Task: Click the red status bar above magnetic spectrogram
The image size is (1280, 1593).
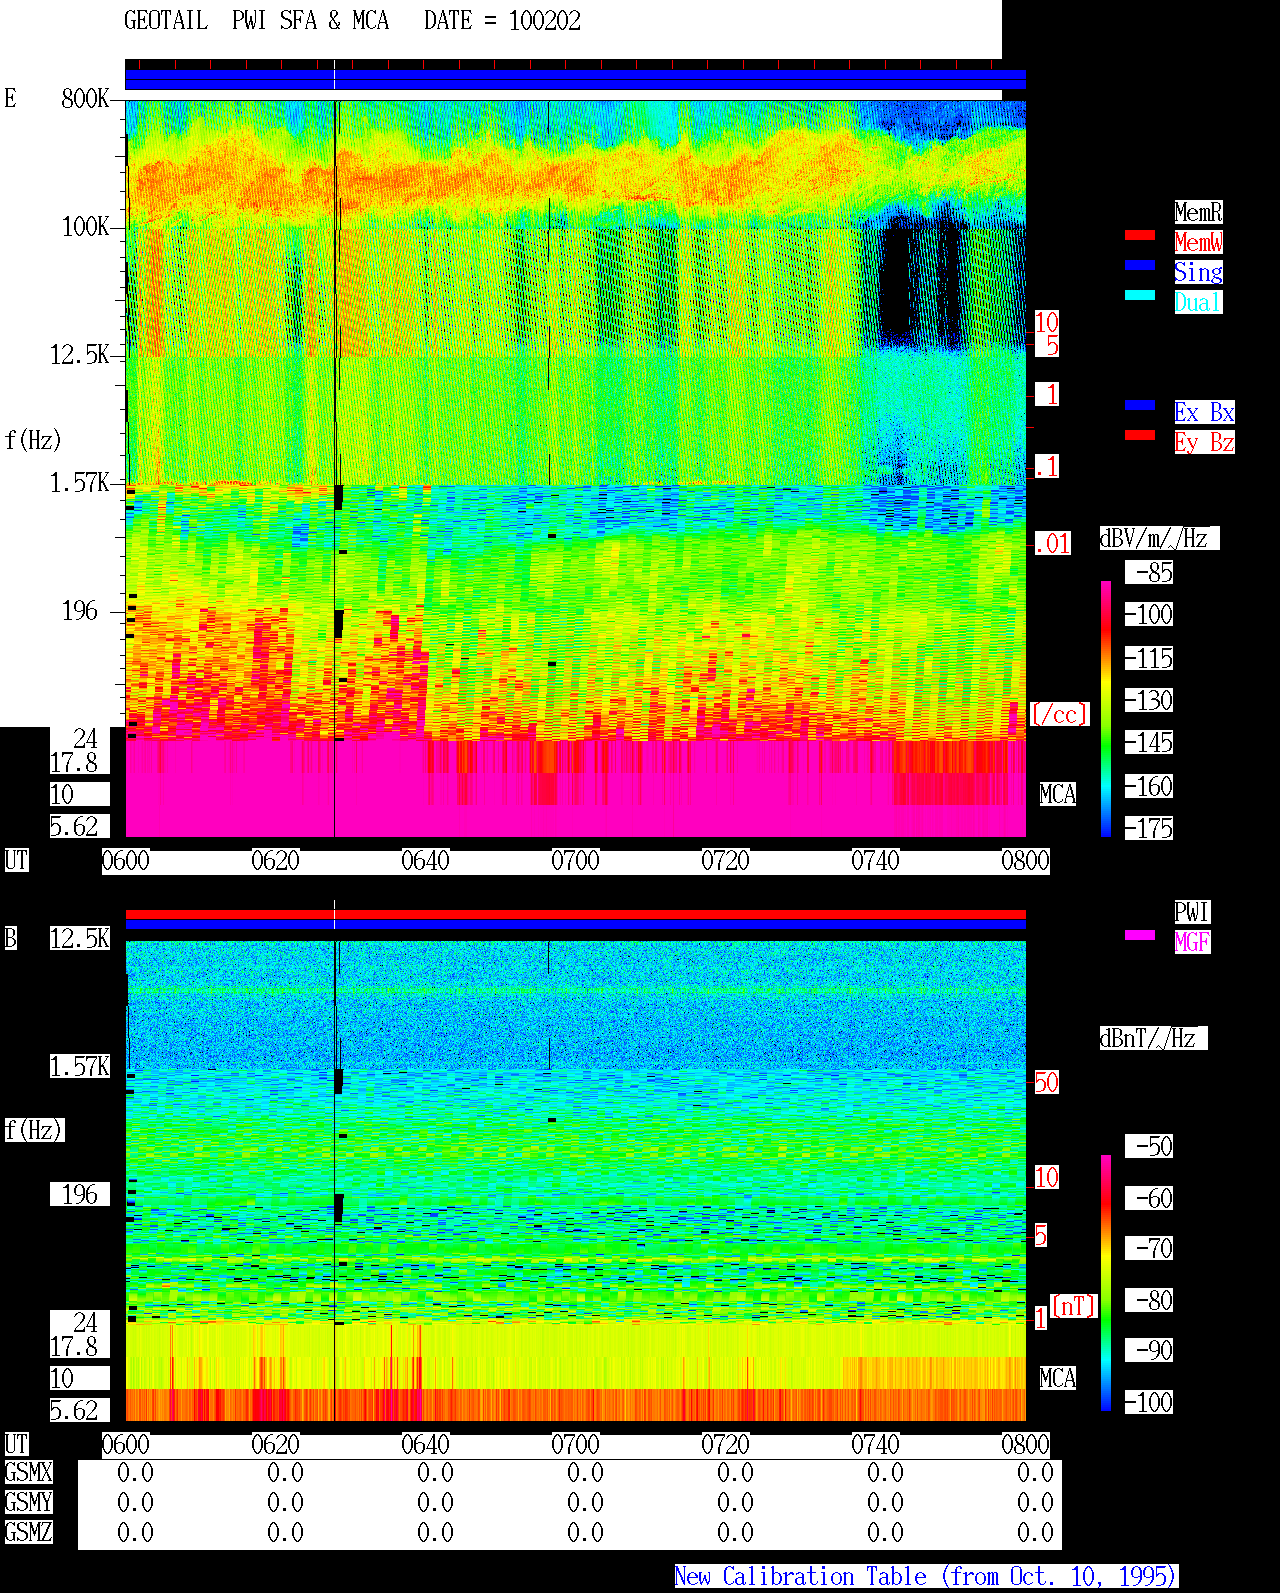Action: coord(575,914)
